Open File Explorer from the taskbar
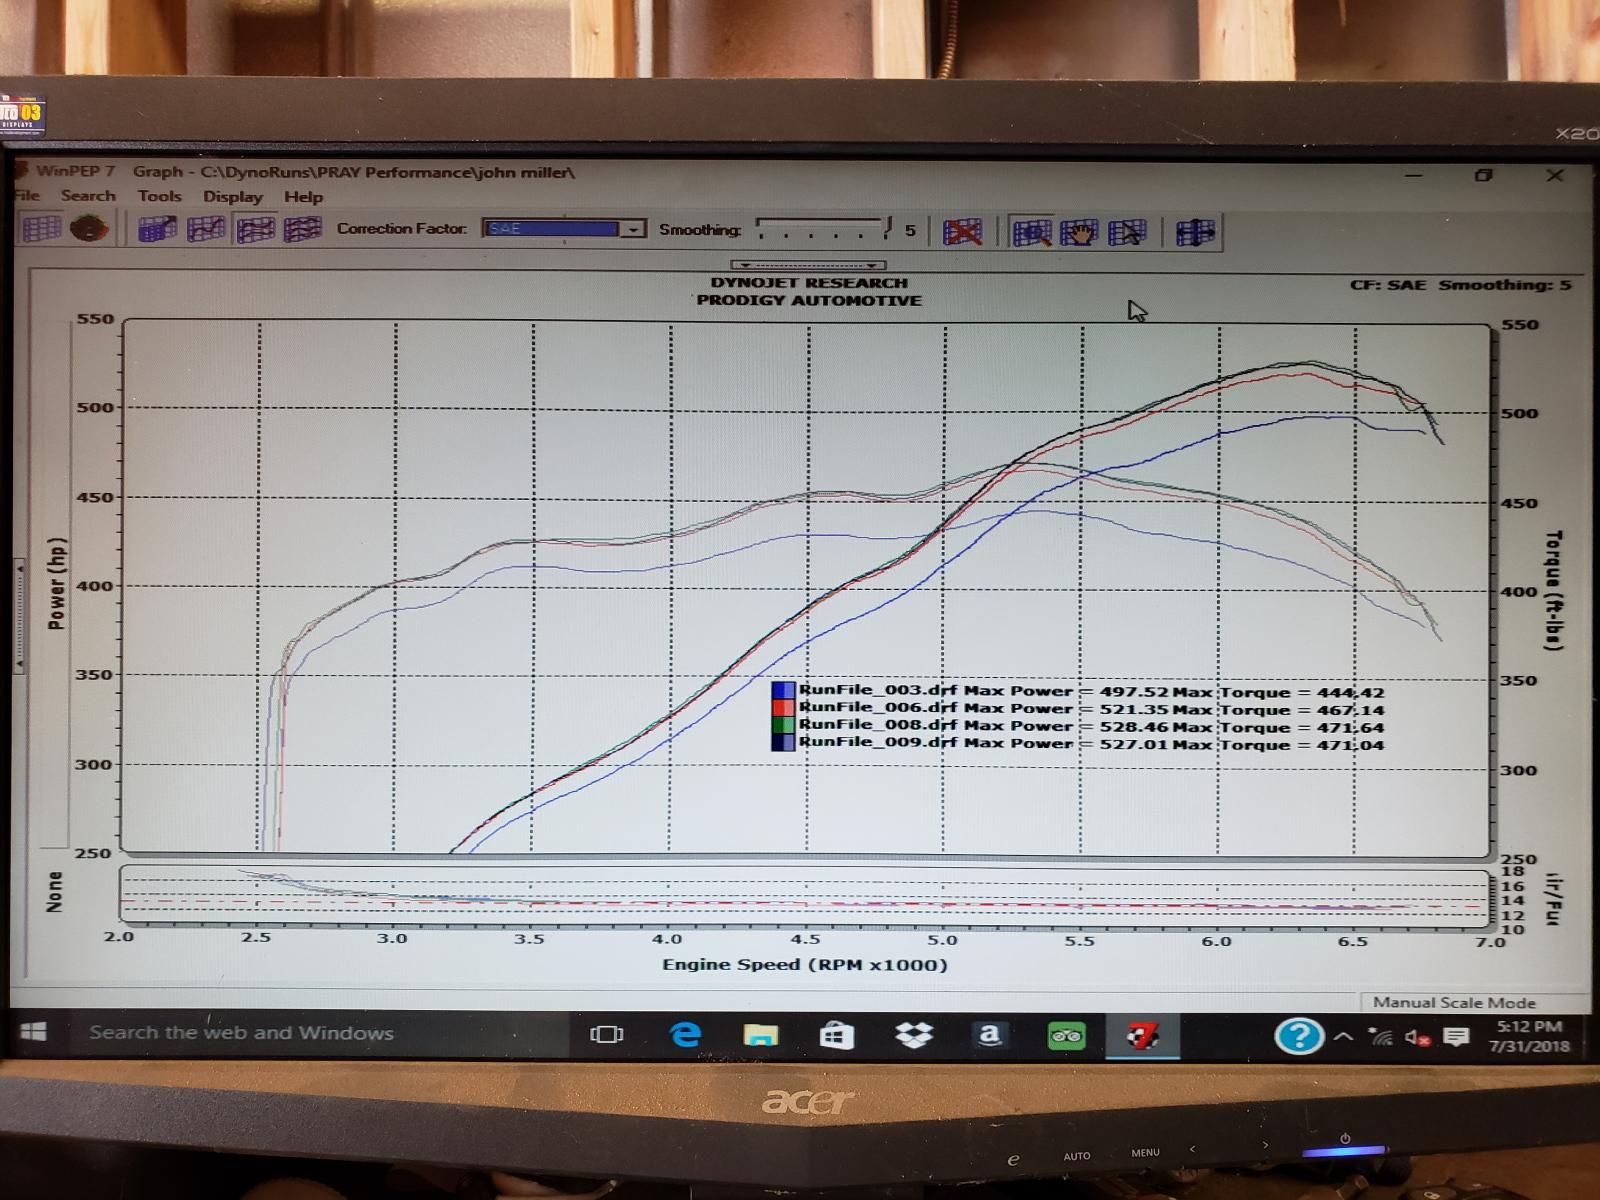 761,1035
